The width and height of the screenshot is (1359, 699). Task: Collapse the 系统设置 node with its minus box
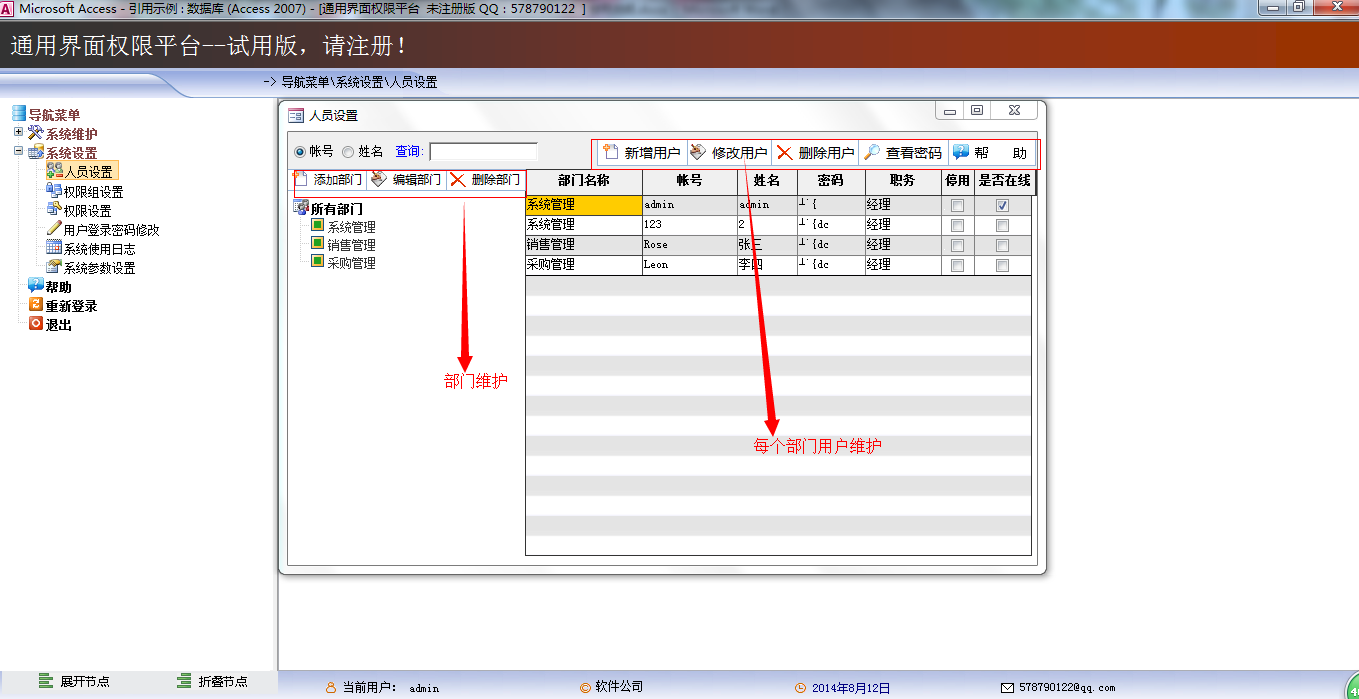click(x=18, y=152)
